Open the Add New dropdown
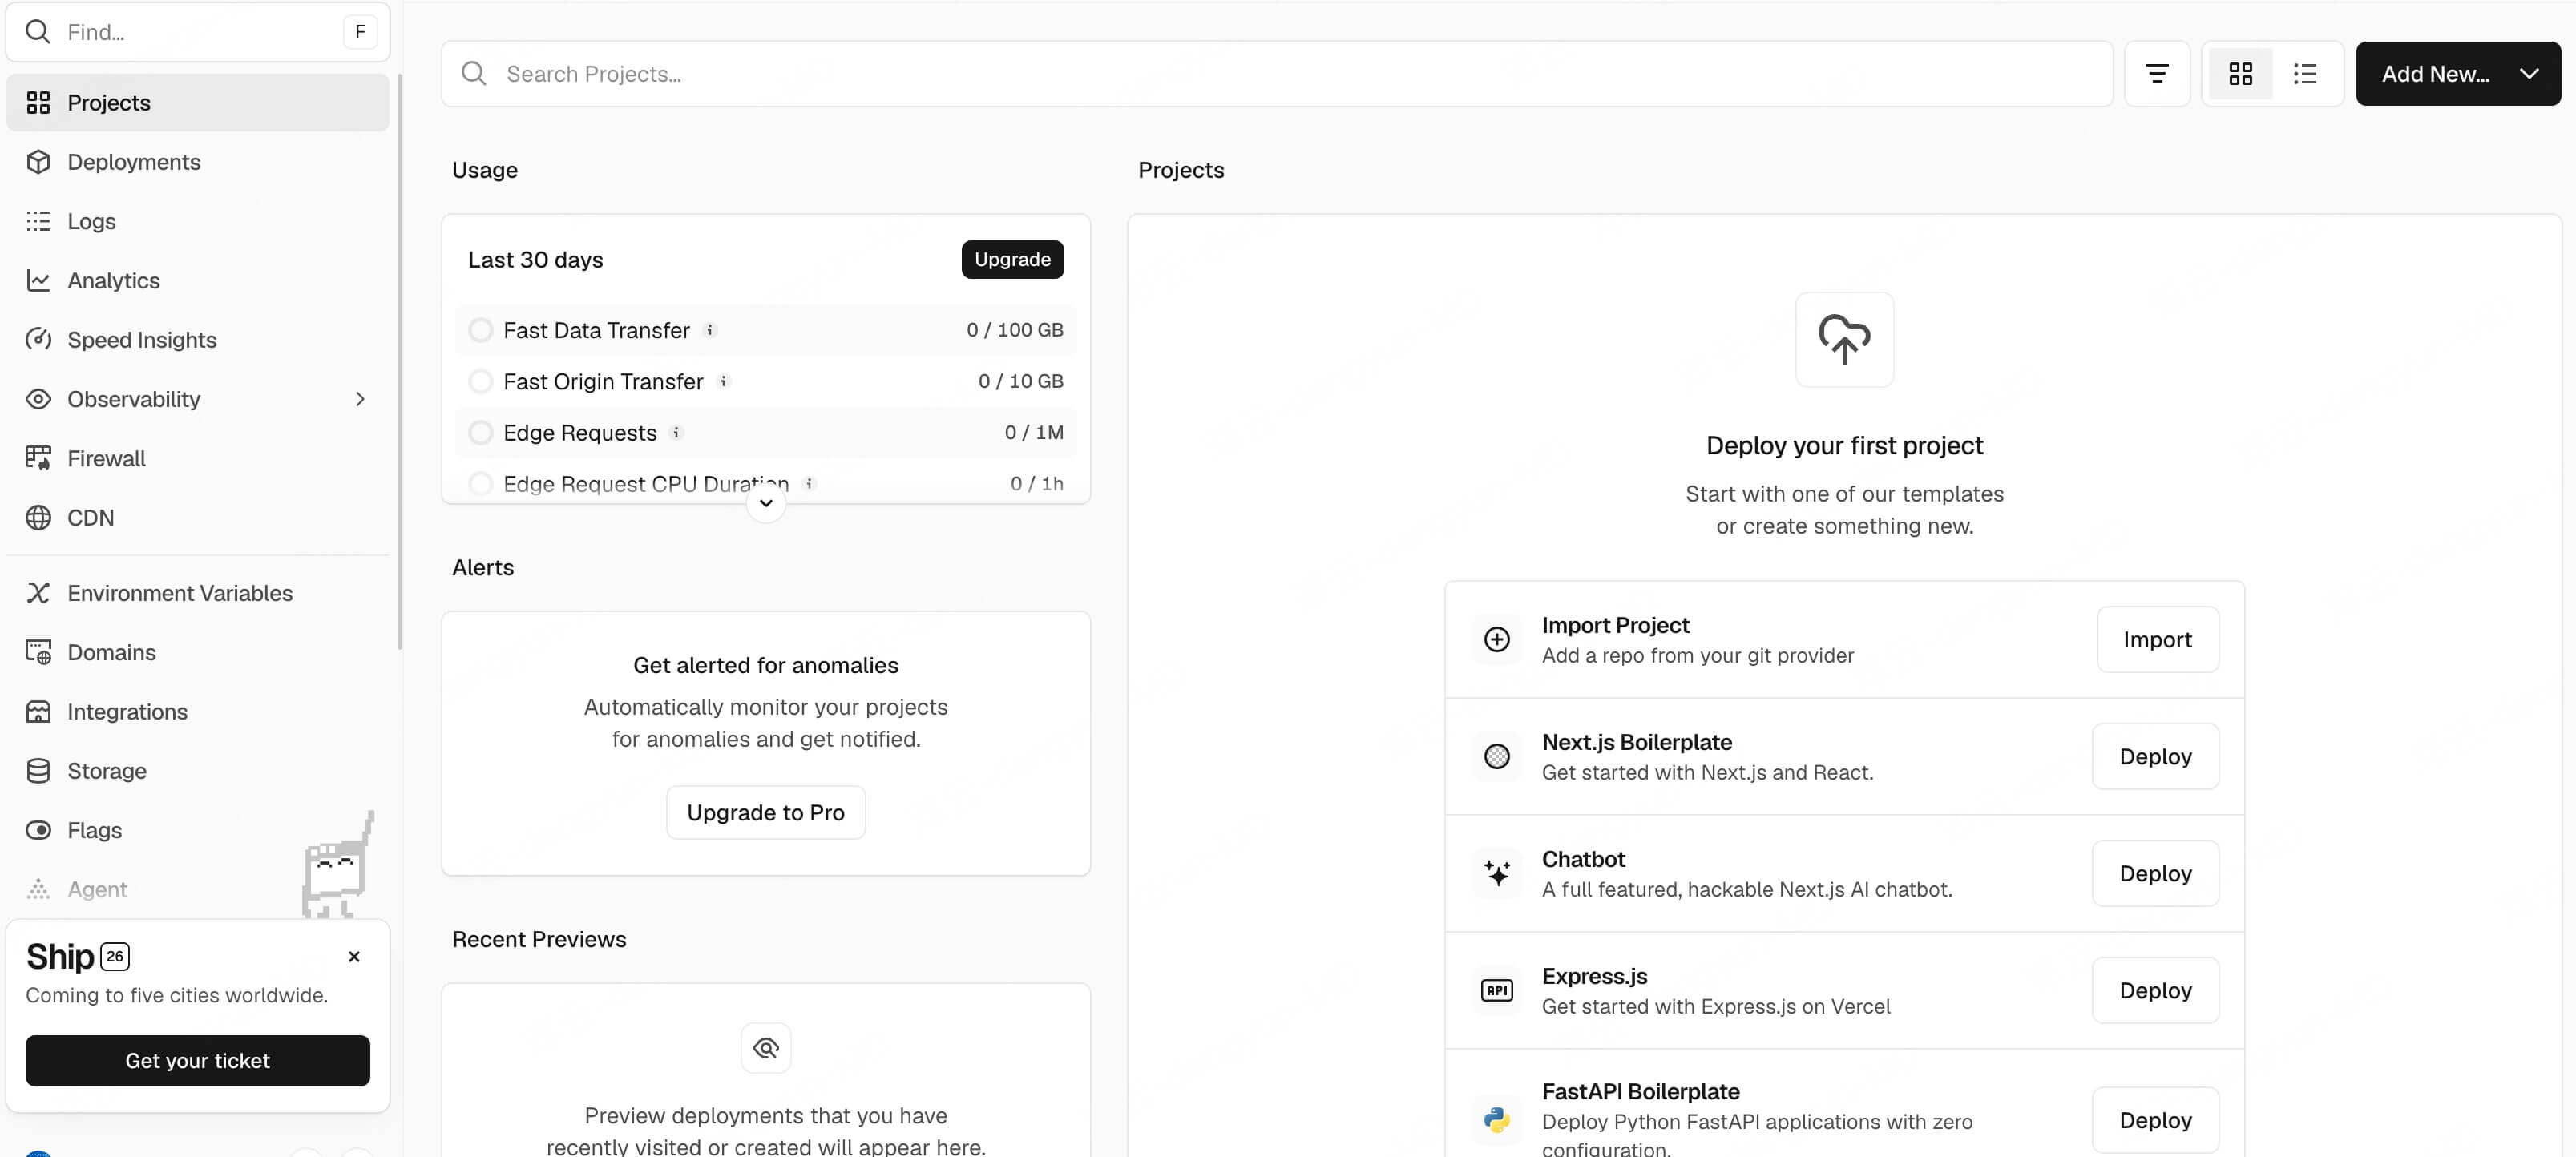2576x1157 pixels. (x=2457, y=74)
